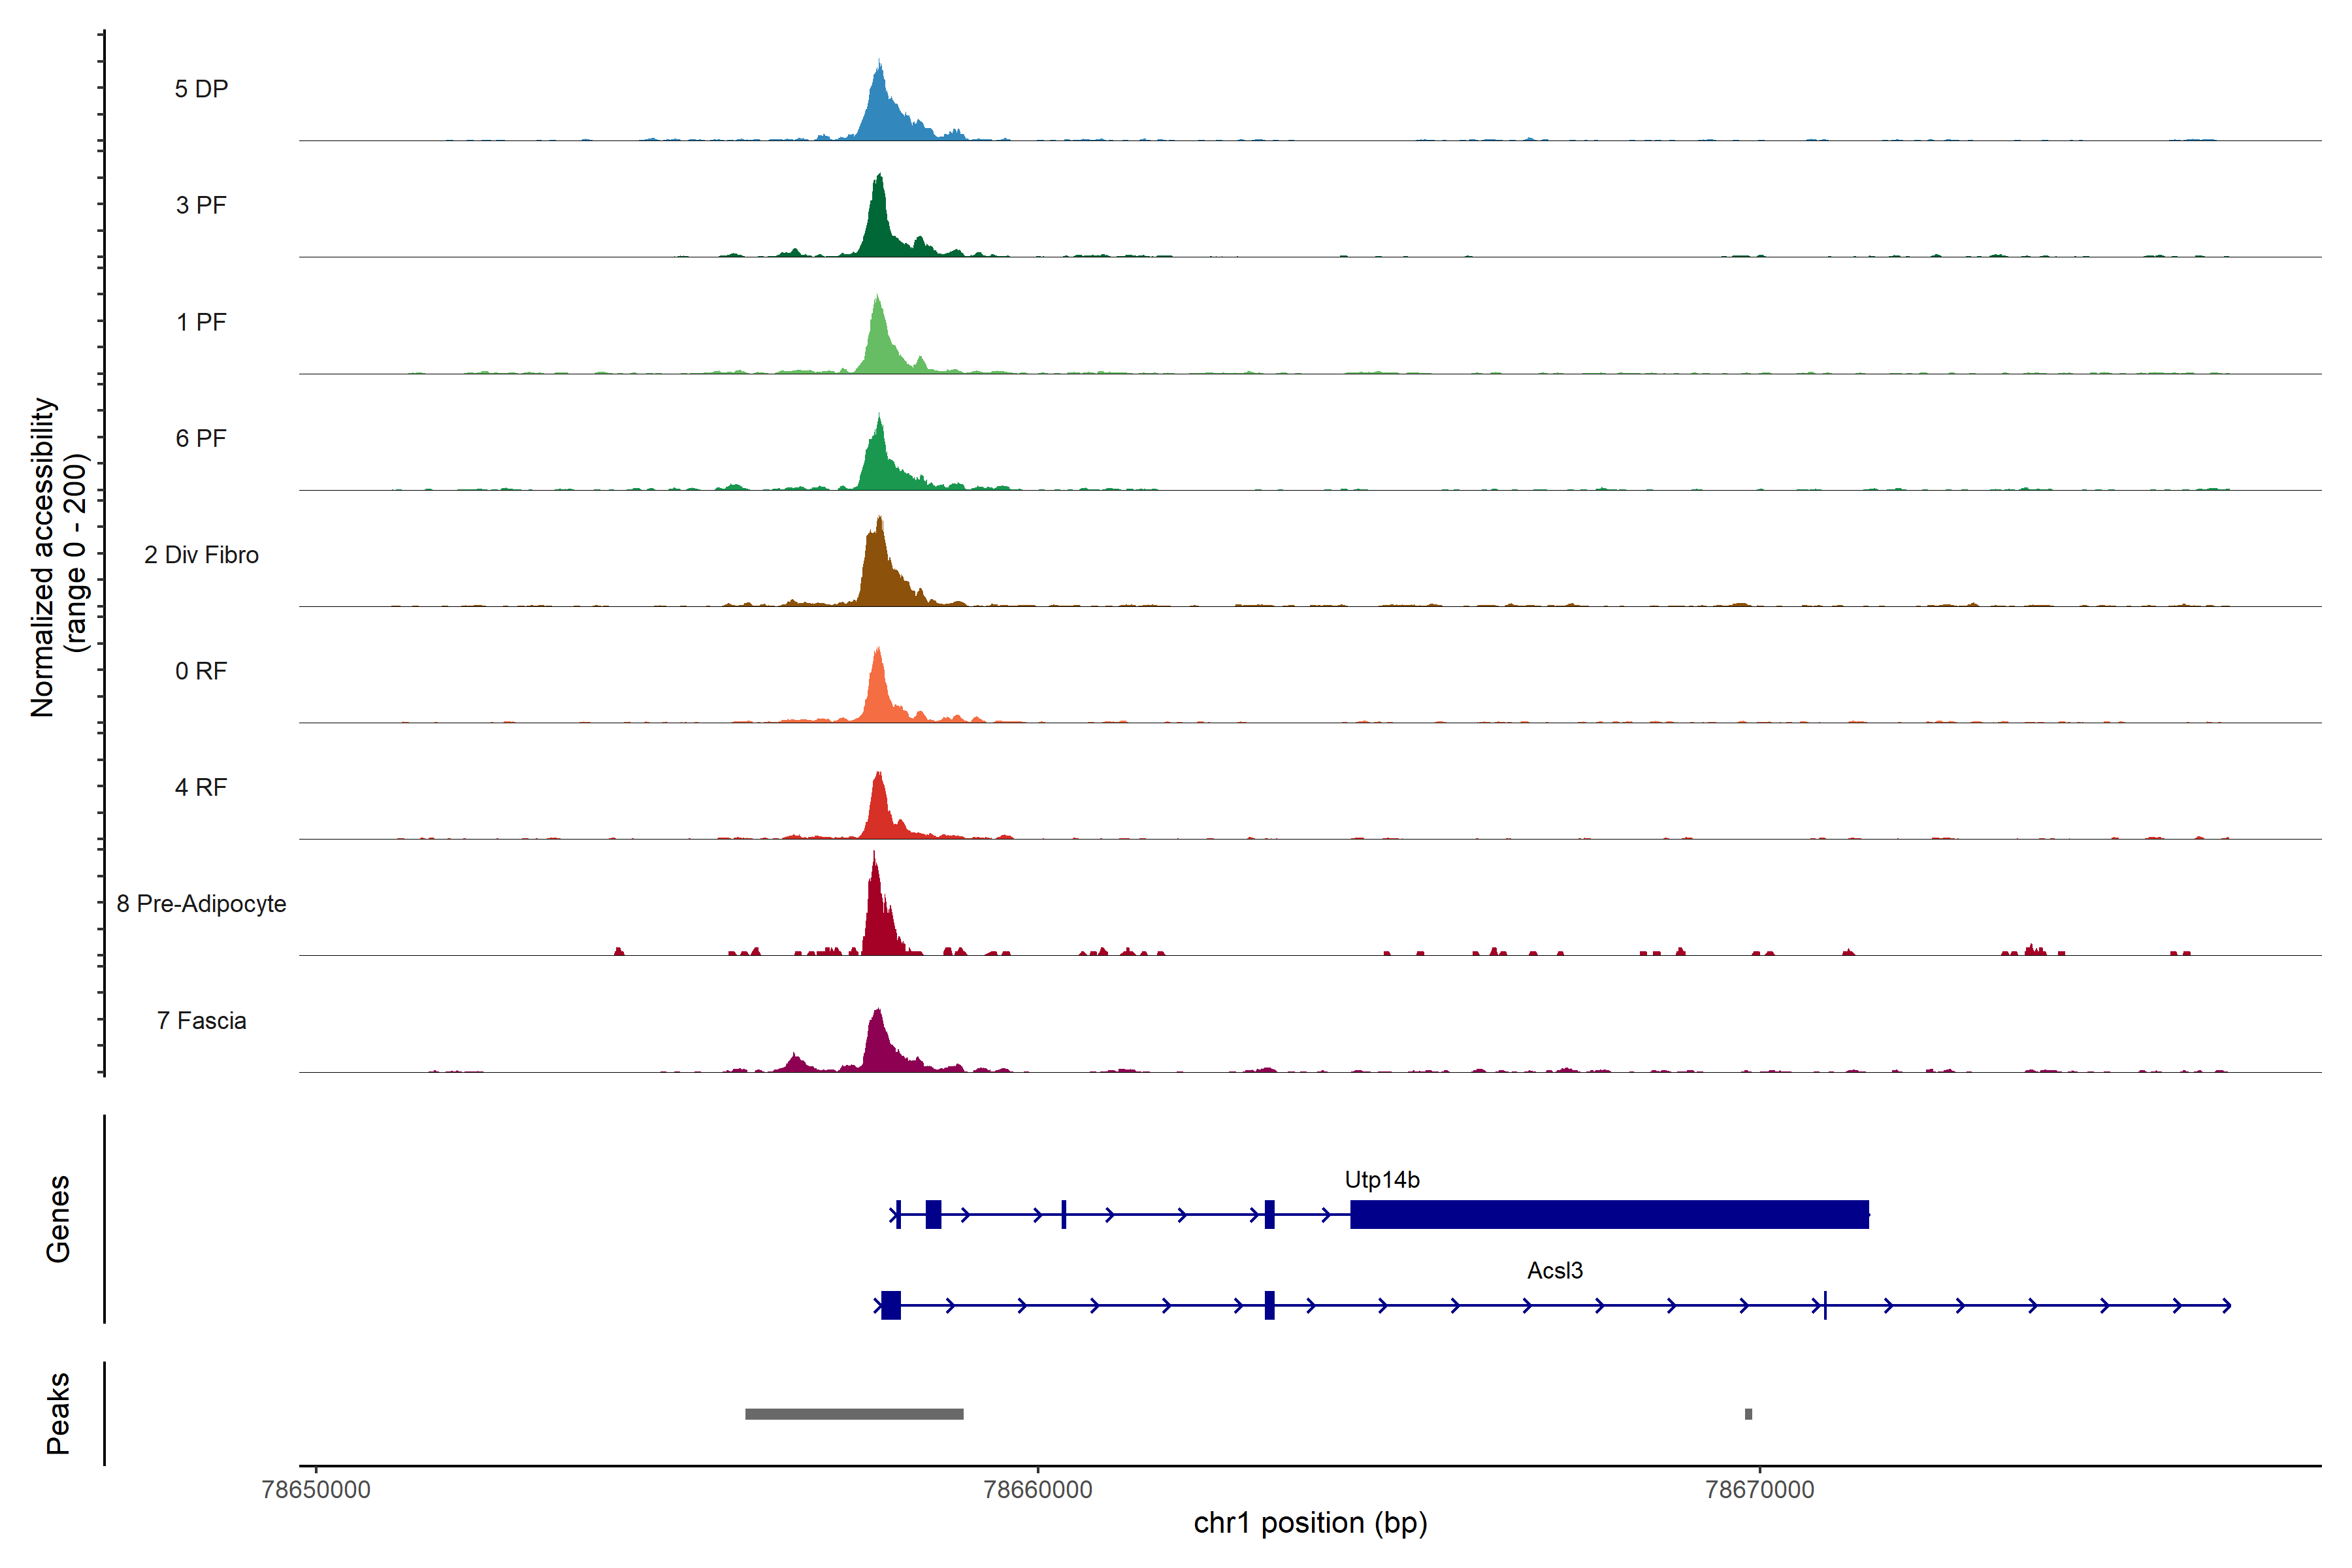Select the 2 Div Fibro label

[201, 555]
